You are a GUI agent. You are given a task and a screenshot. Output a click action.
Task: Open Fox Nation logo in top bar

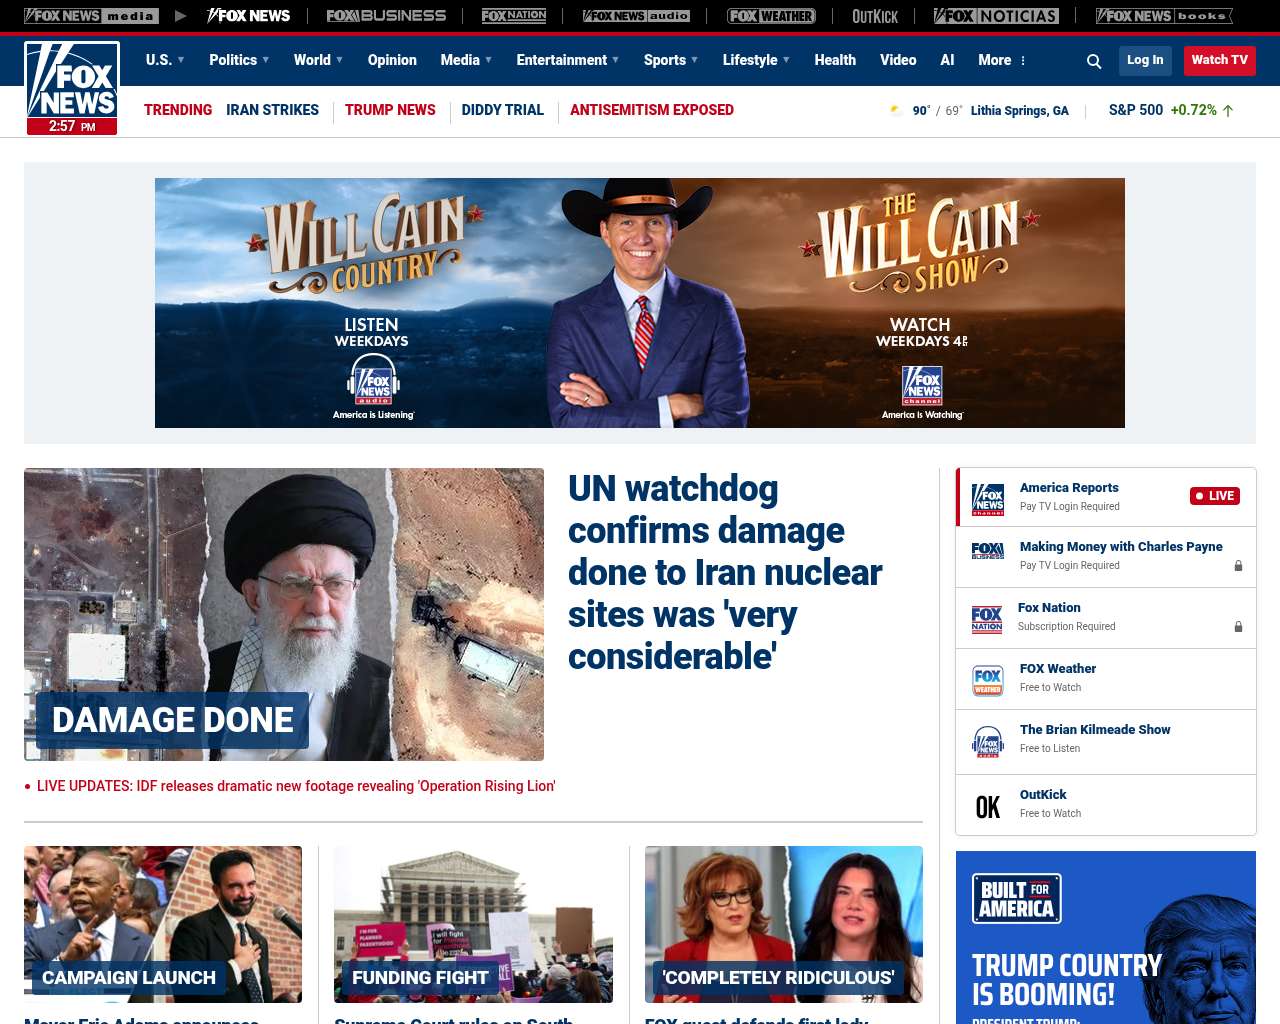click(x=514, y=16)
